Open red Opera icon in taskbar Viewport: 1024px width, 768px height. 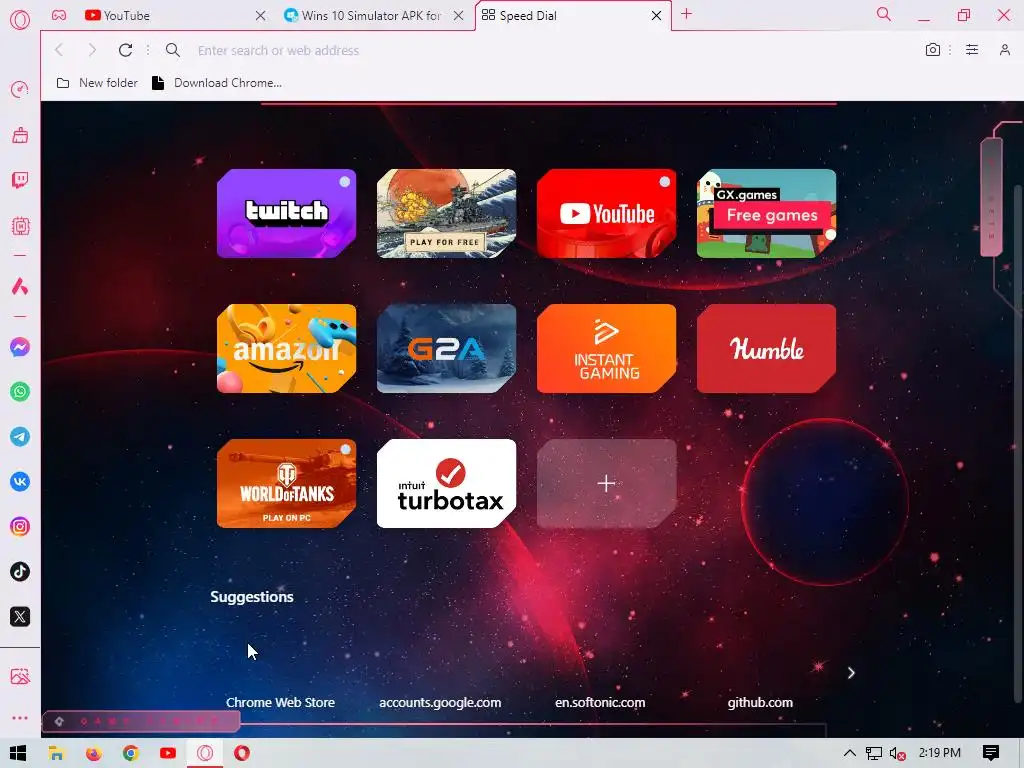(x=242, y=753)
